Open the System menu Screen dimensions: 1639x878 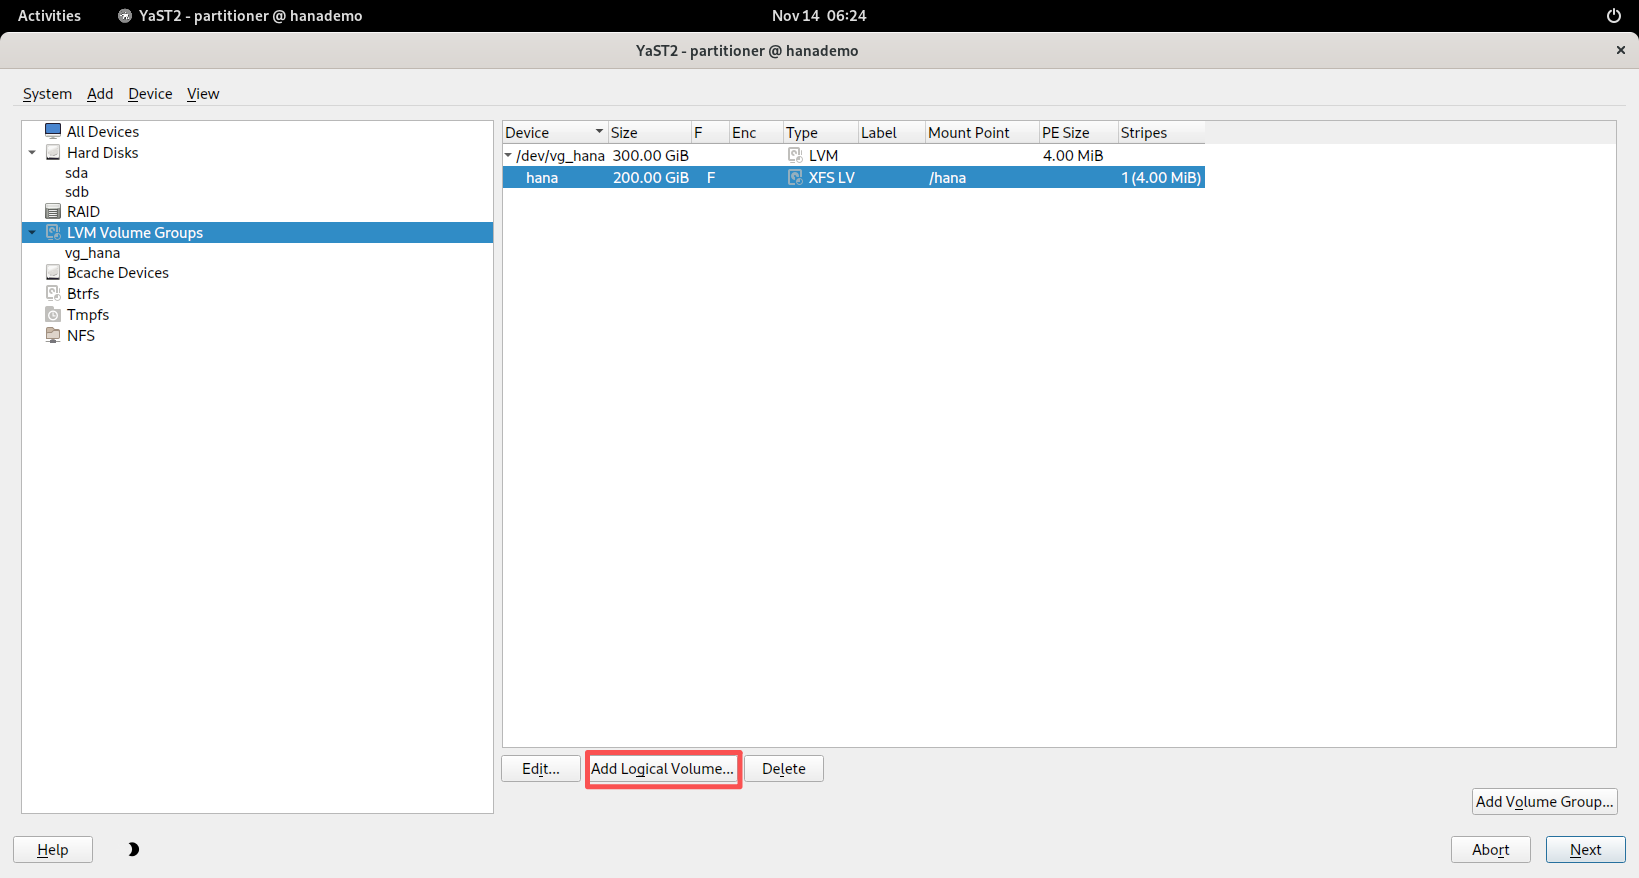(x=47, y=94)
